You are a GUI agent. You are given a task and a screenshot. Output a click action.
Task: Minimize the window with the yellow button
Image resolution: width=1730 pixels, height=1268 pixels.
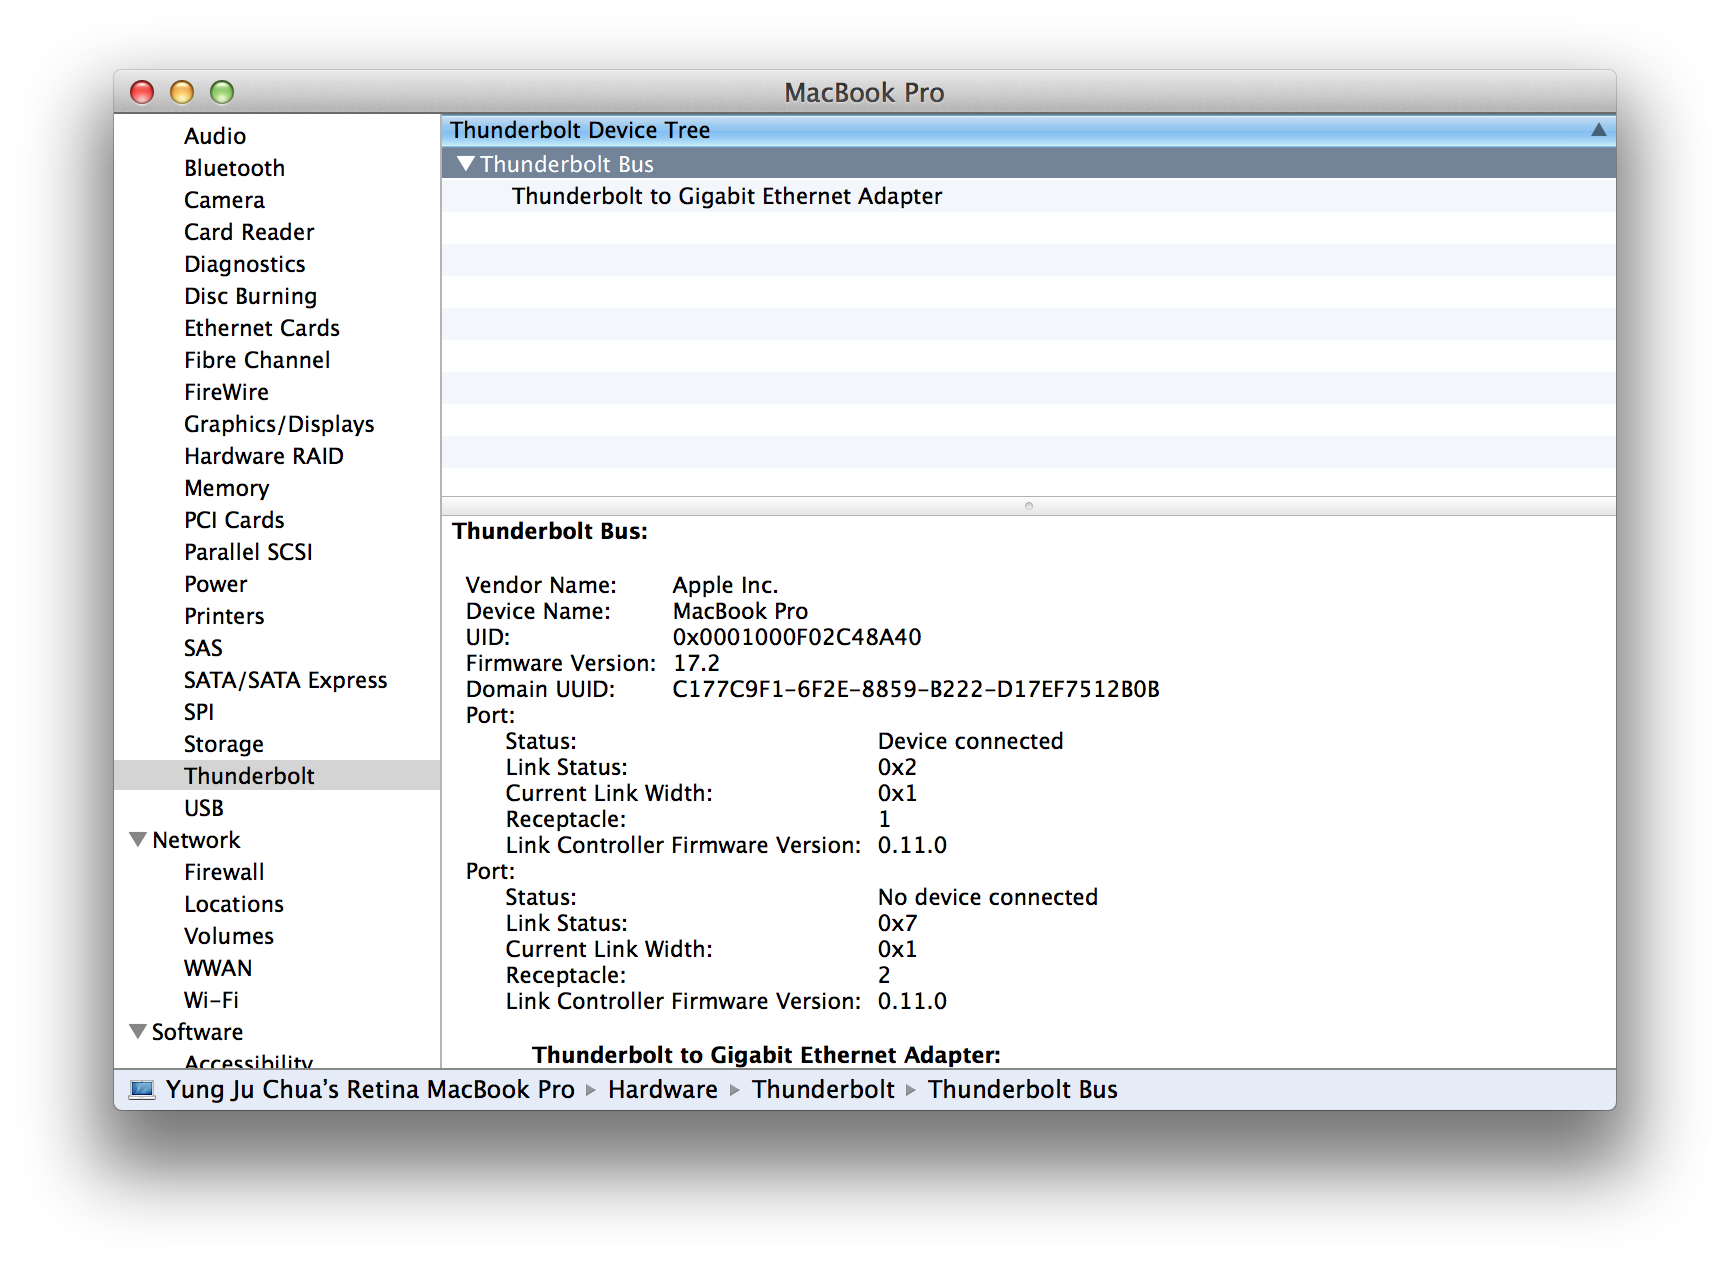click(182, 92)
